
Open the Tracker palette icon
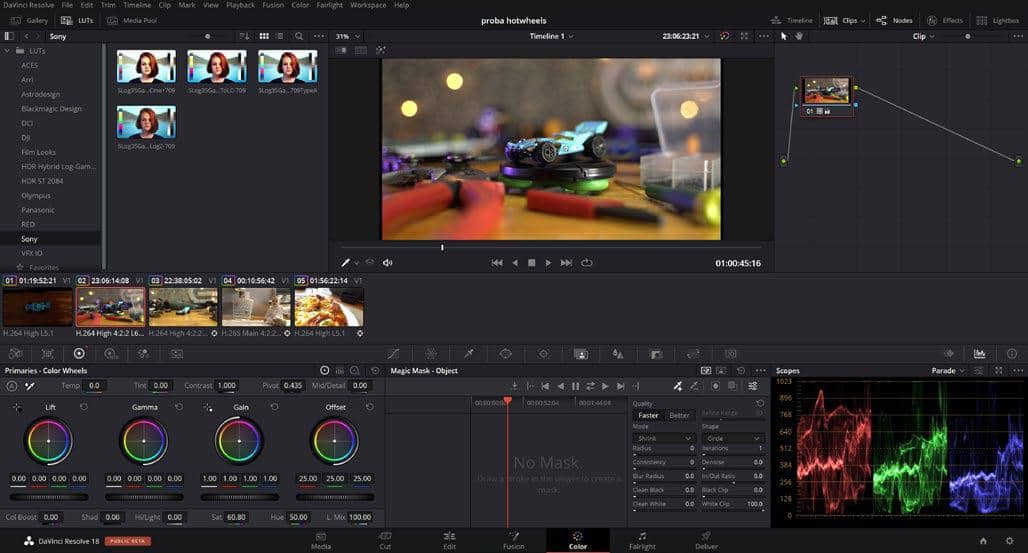point(543,354)
